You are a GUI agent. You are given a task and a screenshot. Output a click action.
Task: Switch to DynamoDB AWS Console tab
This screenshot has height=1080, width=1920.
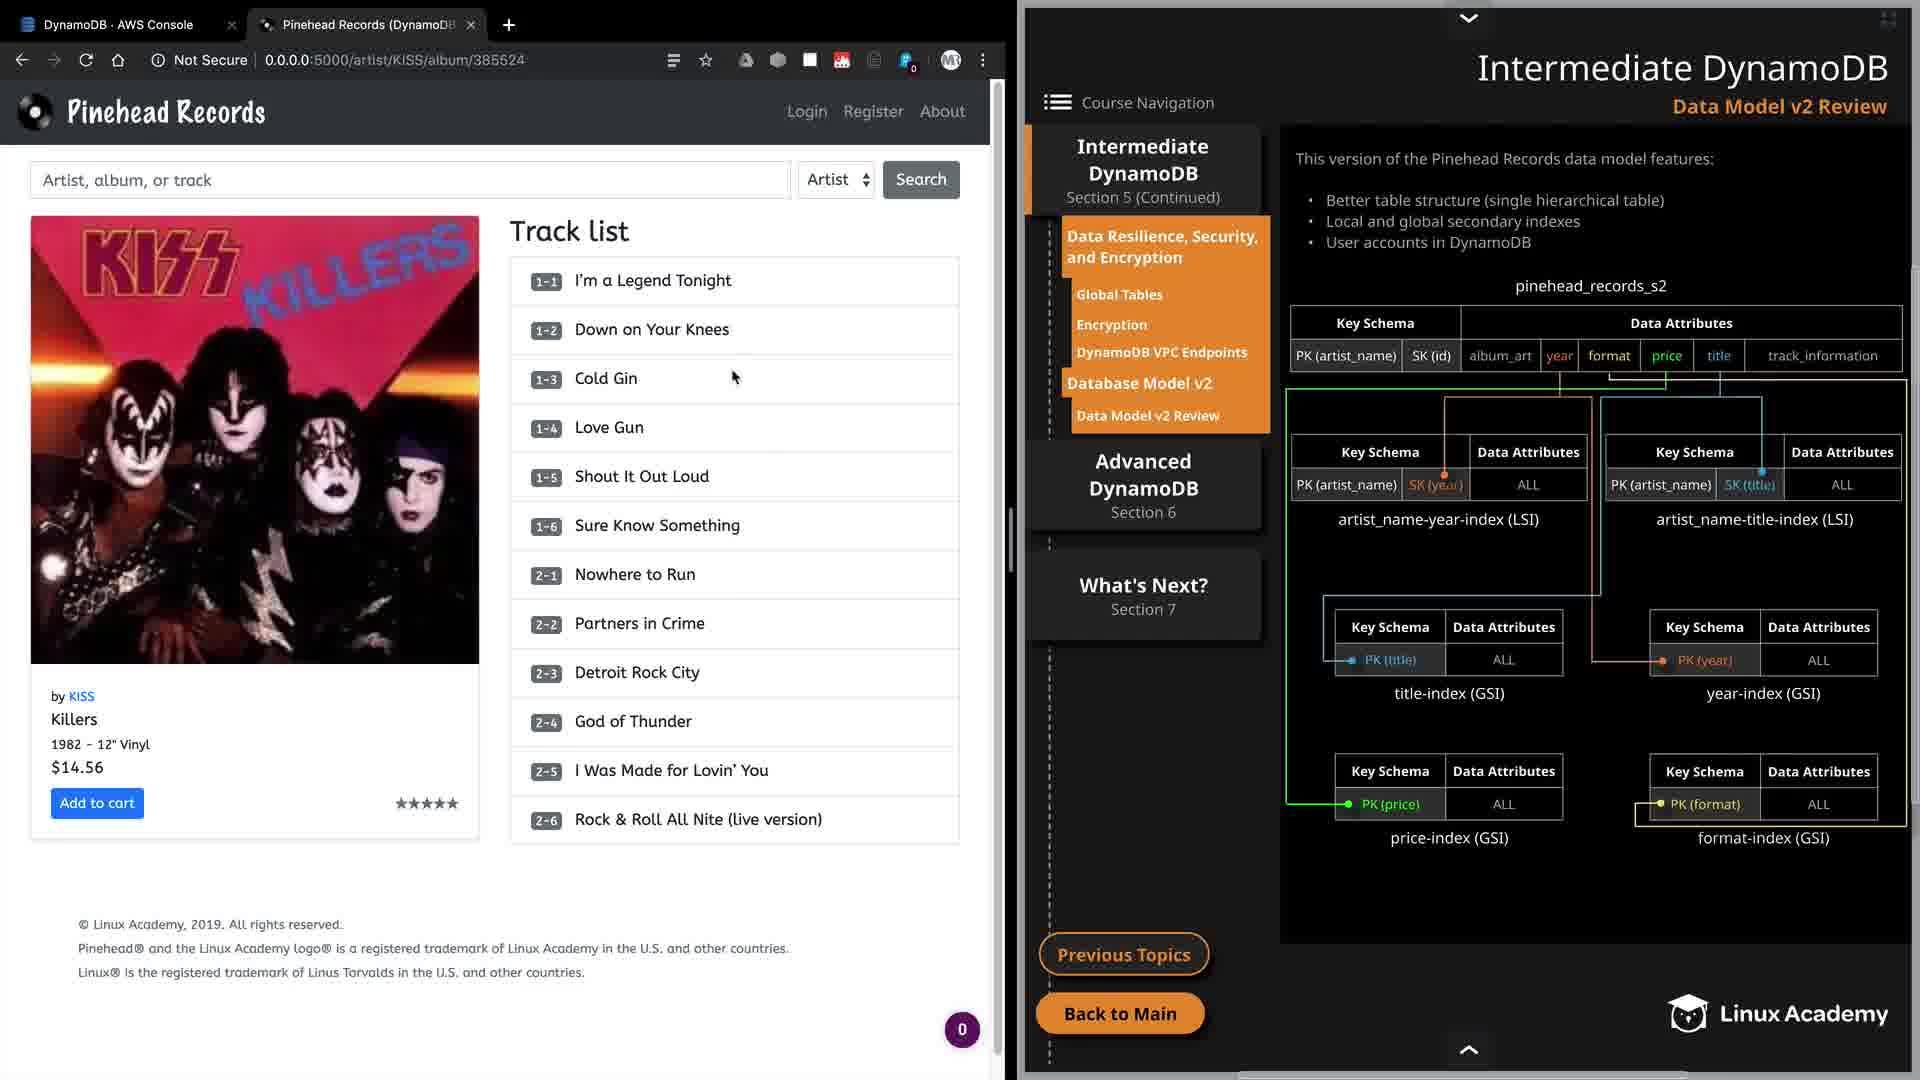pos(118,24)
